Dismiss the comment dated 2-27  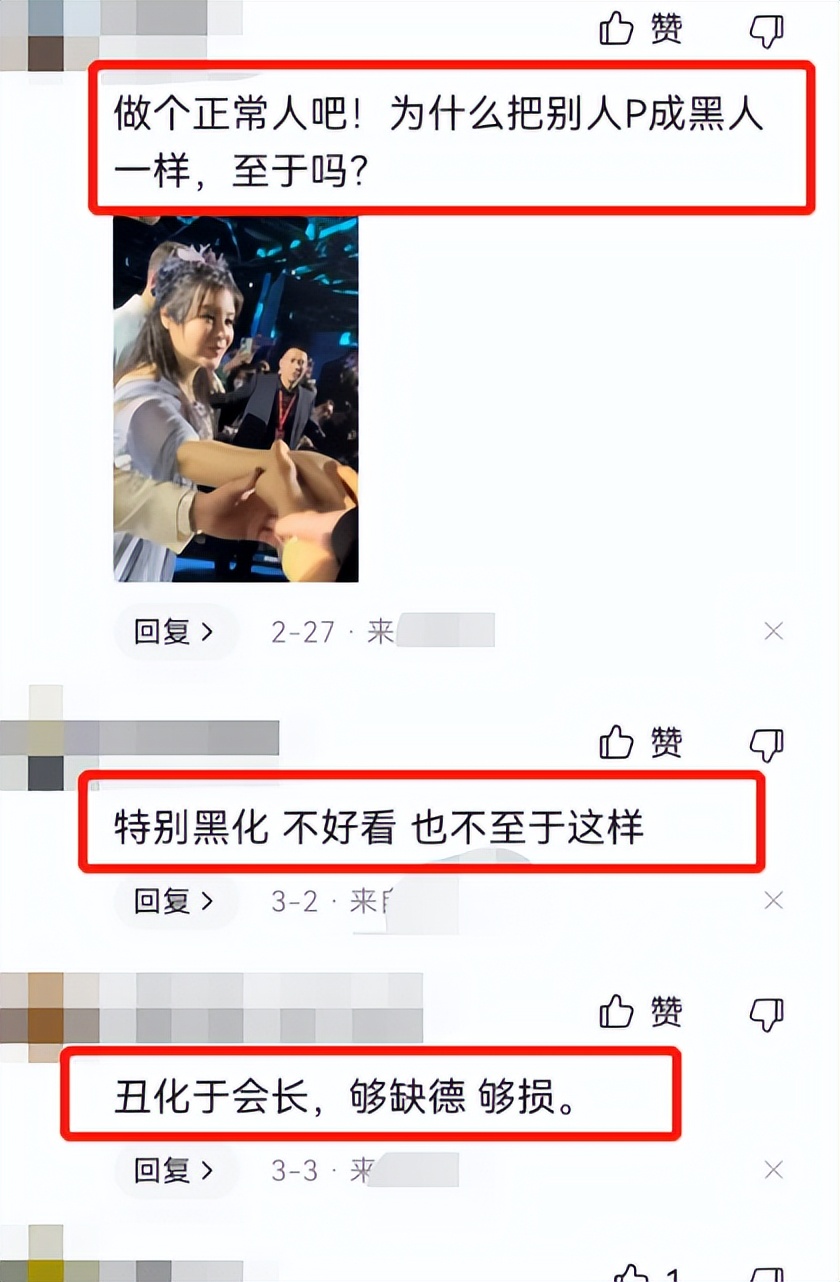(773, 631)
